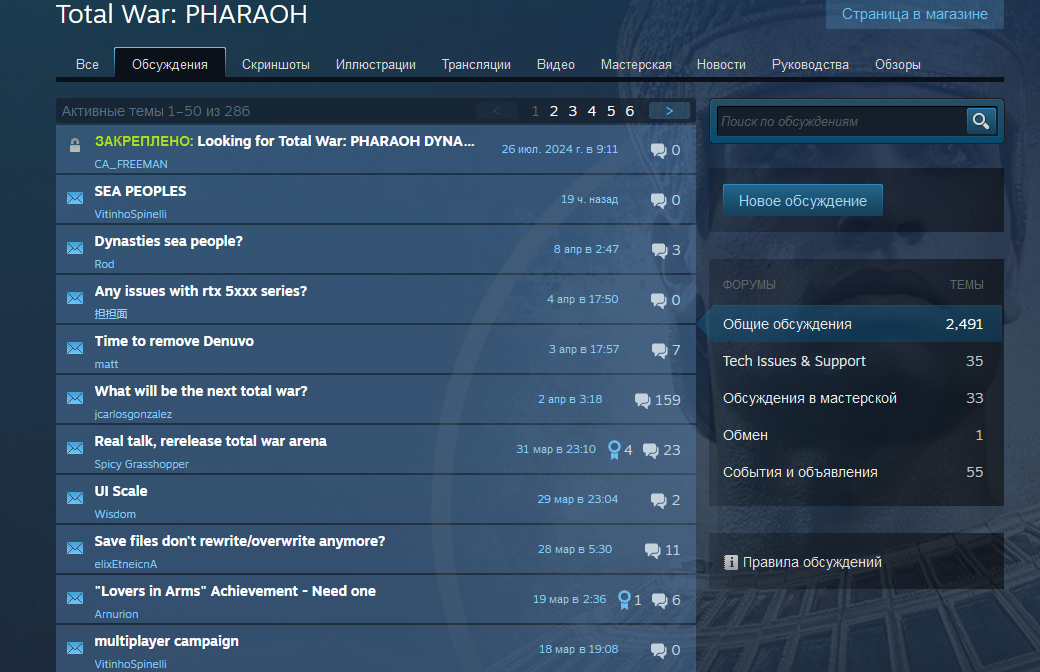Click the magnifier search icon button

pyautogui.click(x=981, y=121)
